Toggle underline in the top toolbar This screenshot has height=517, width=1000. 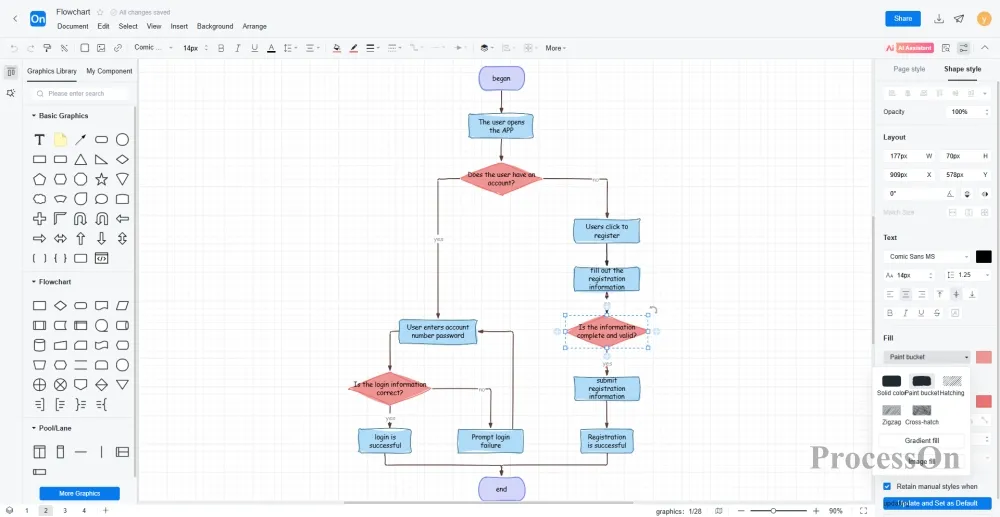255,48
